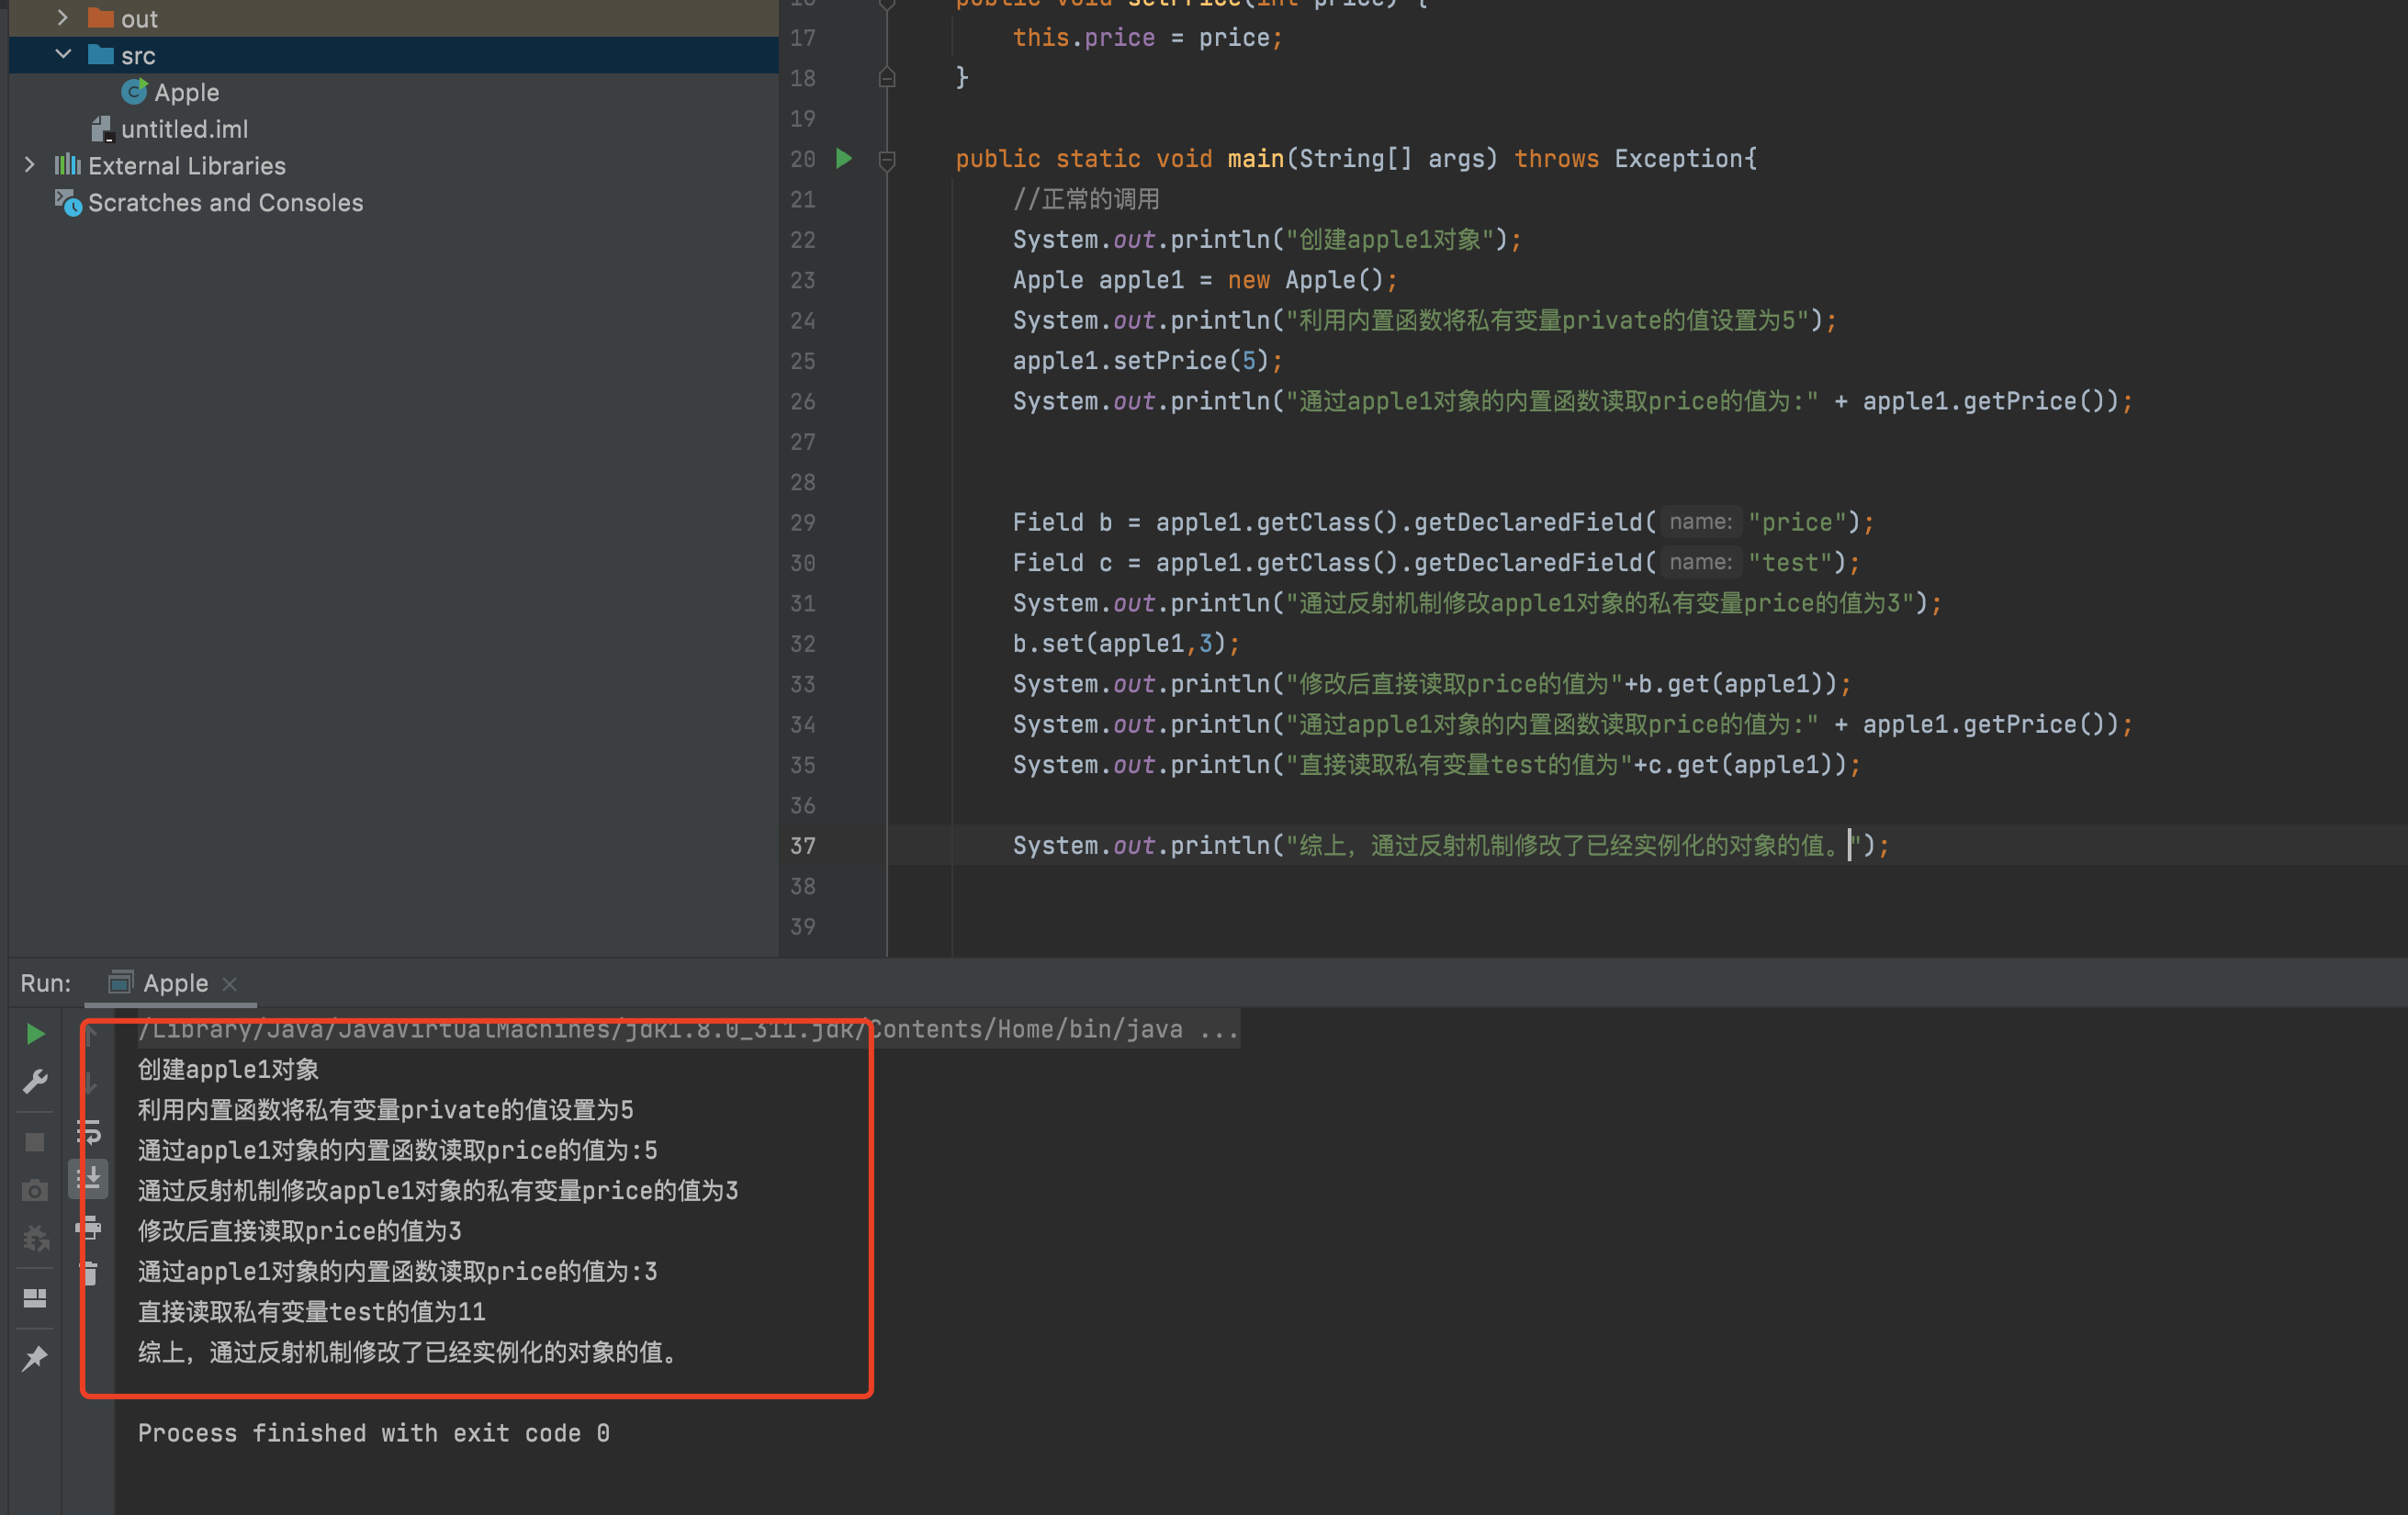This screenshot has width=2408, height=1515.
Task: Select External Libraries in project tree
Action: click(187, 166)
